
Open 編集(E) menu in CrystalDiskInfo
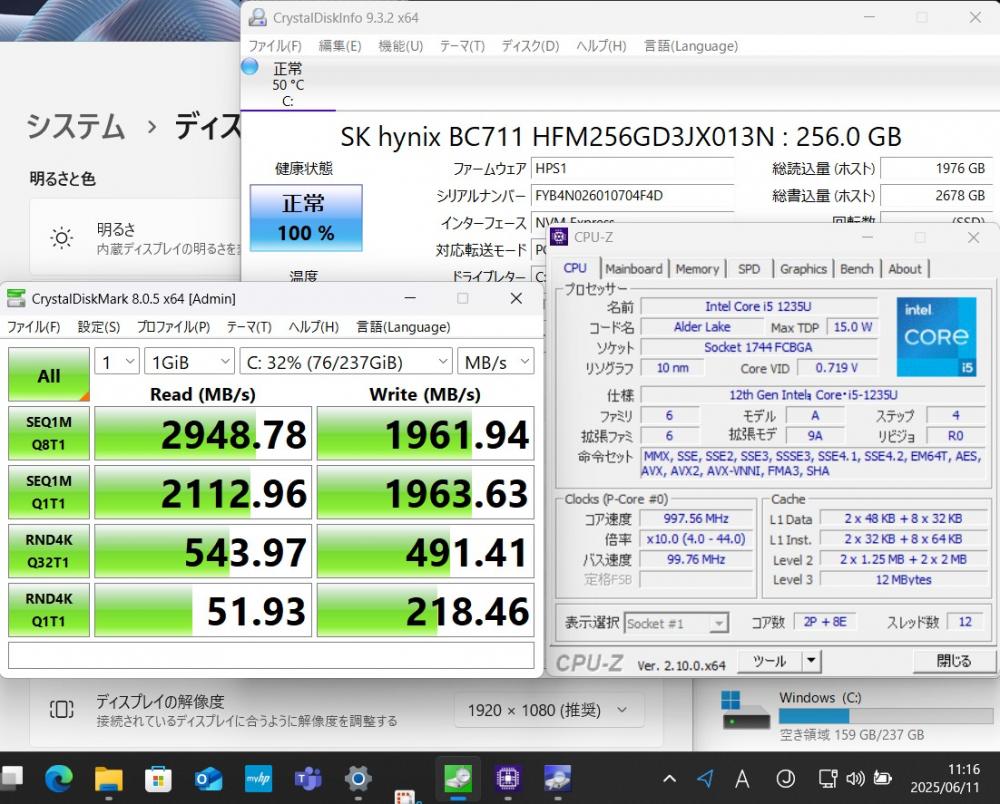340,46
